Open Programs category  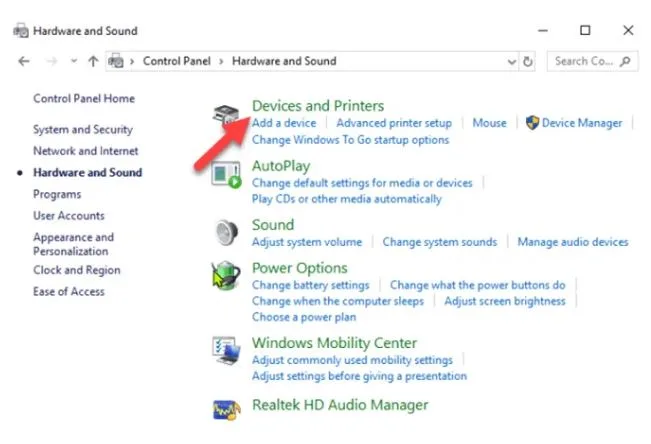point(57,194)
